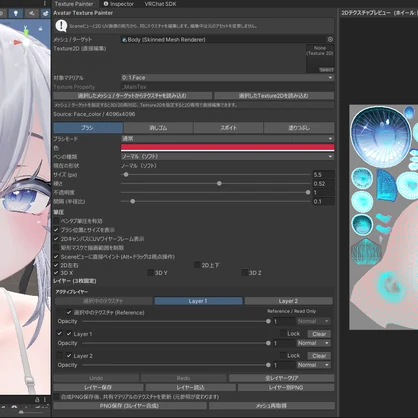Enable 矩形マスクで描画範囲を制限 checkbox
The image size is (418, 418).
(x=56, y=248)
